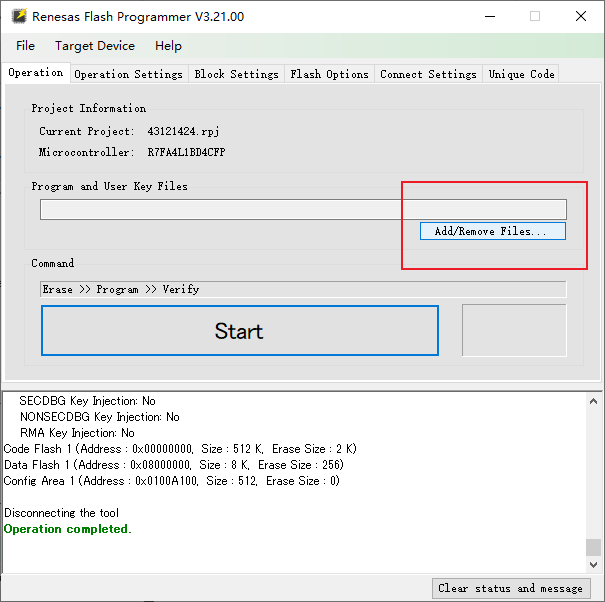Switch to the Operation Settings tab

[x=128, y=74]
